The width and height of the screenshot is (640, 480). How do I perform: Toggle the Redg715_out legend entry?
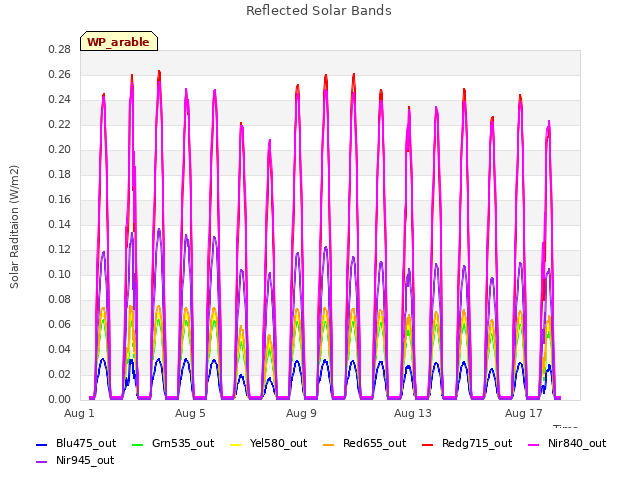pyautogui.click(x=467, y=444)
